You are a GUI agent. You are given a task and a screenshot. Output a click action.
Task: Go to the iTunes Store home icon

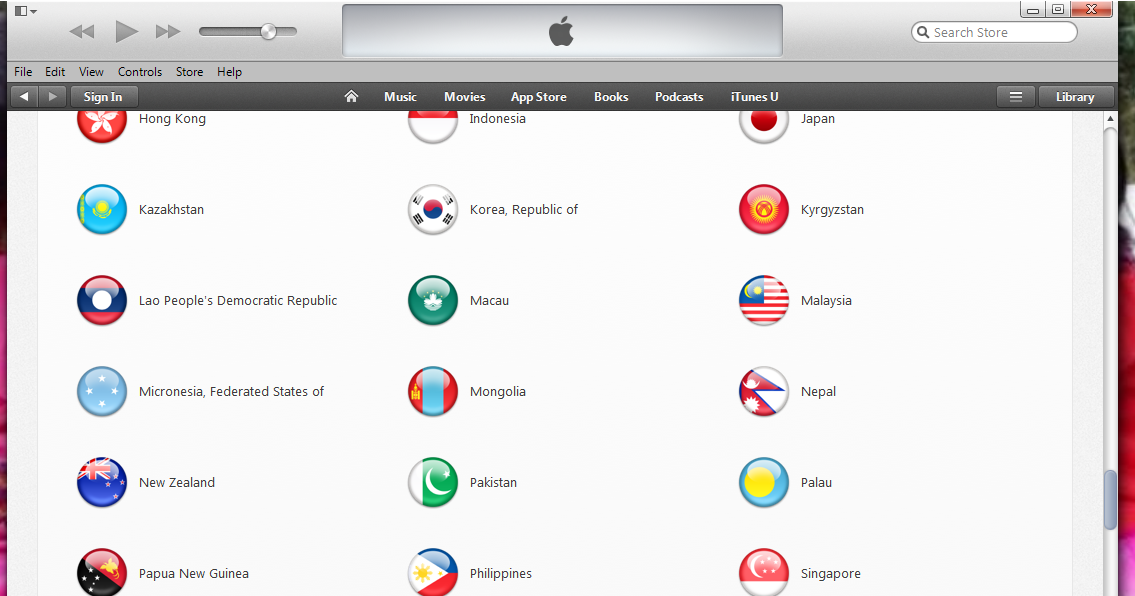(x=351, y=96)
